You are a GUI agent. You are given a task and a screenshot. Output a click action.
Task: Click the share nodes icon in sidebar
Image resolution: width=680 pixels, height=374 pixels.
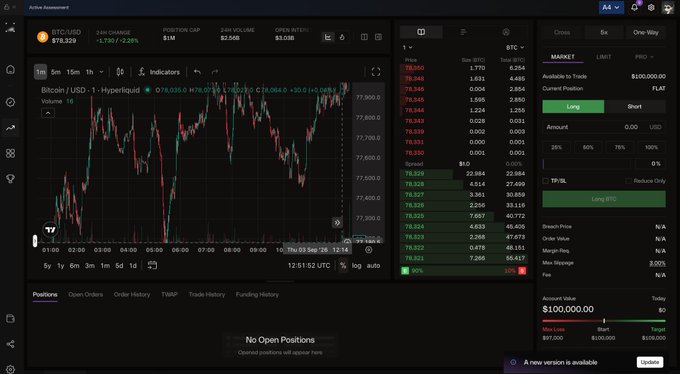point(10,344)
